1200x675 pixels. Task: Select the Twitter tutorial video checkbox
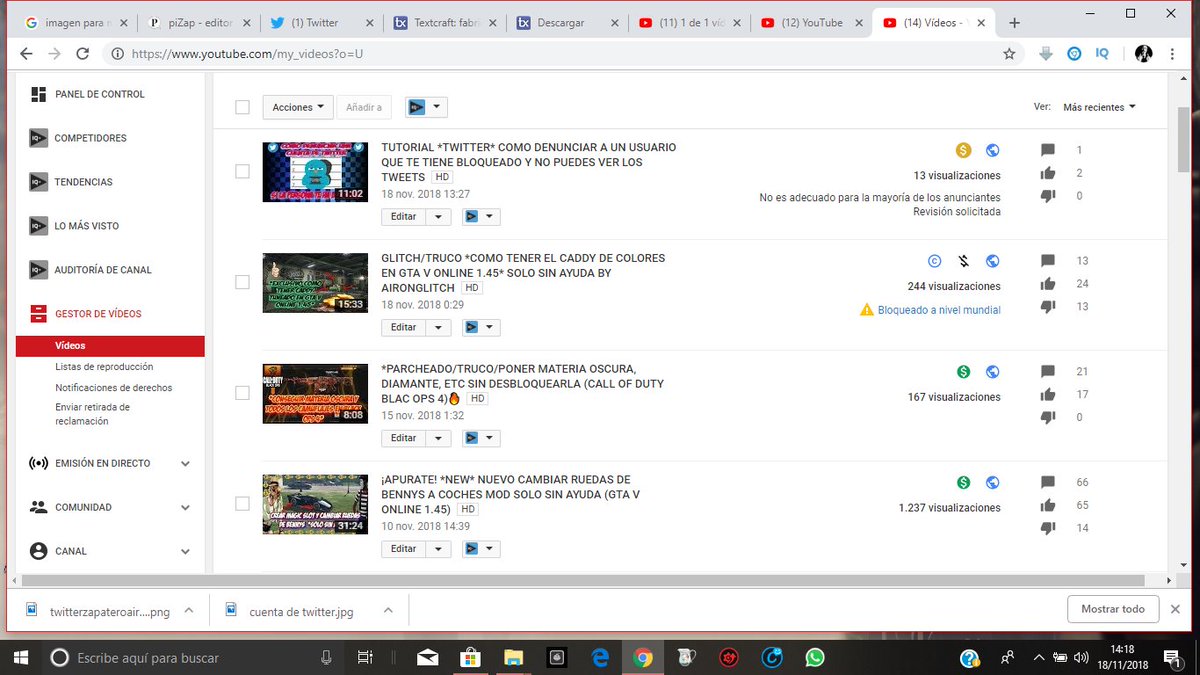click(242, 171)
